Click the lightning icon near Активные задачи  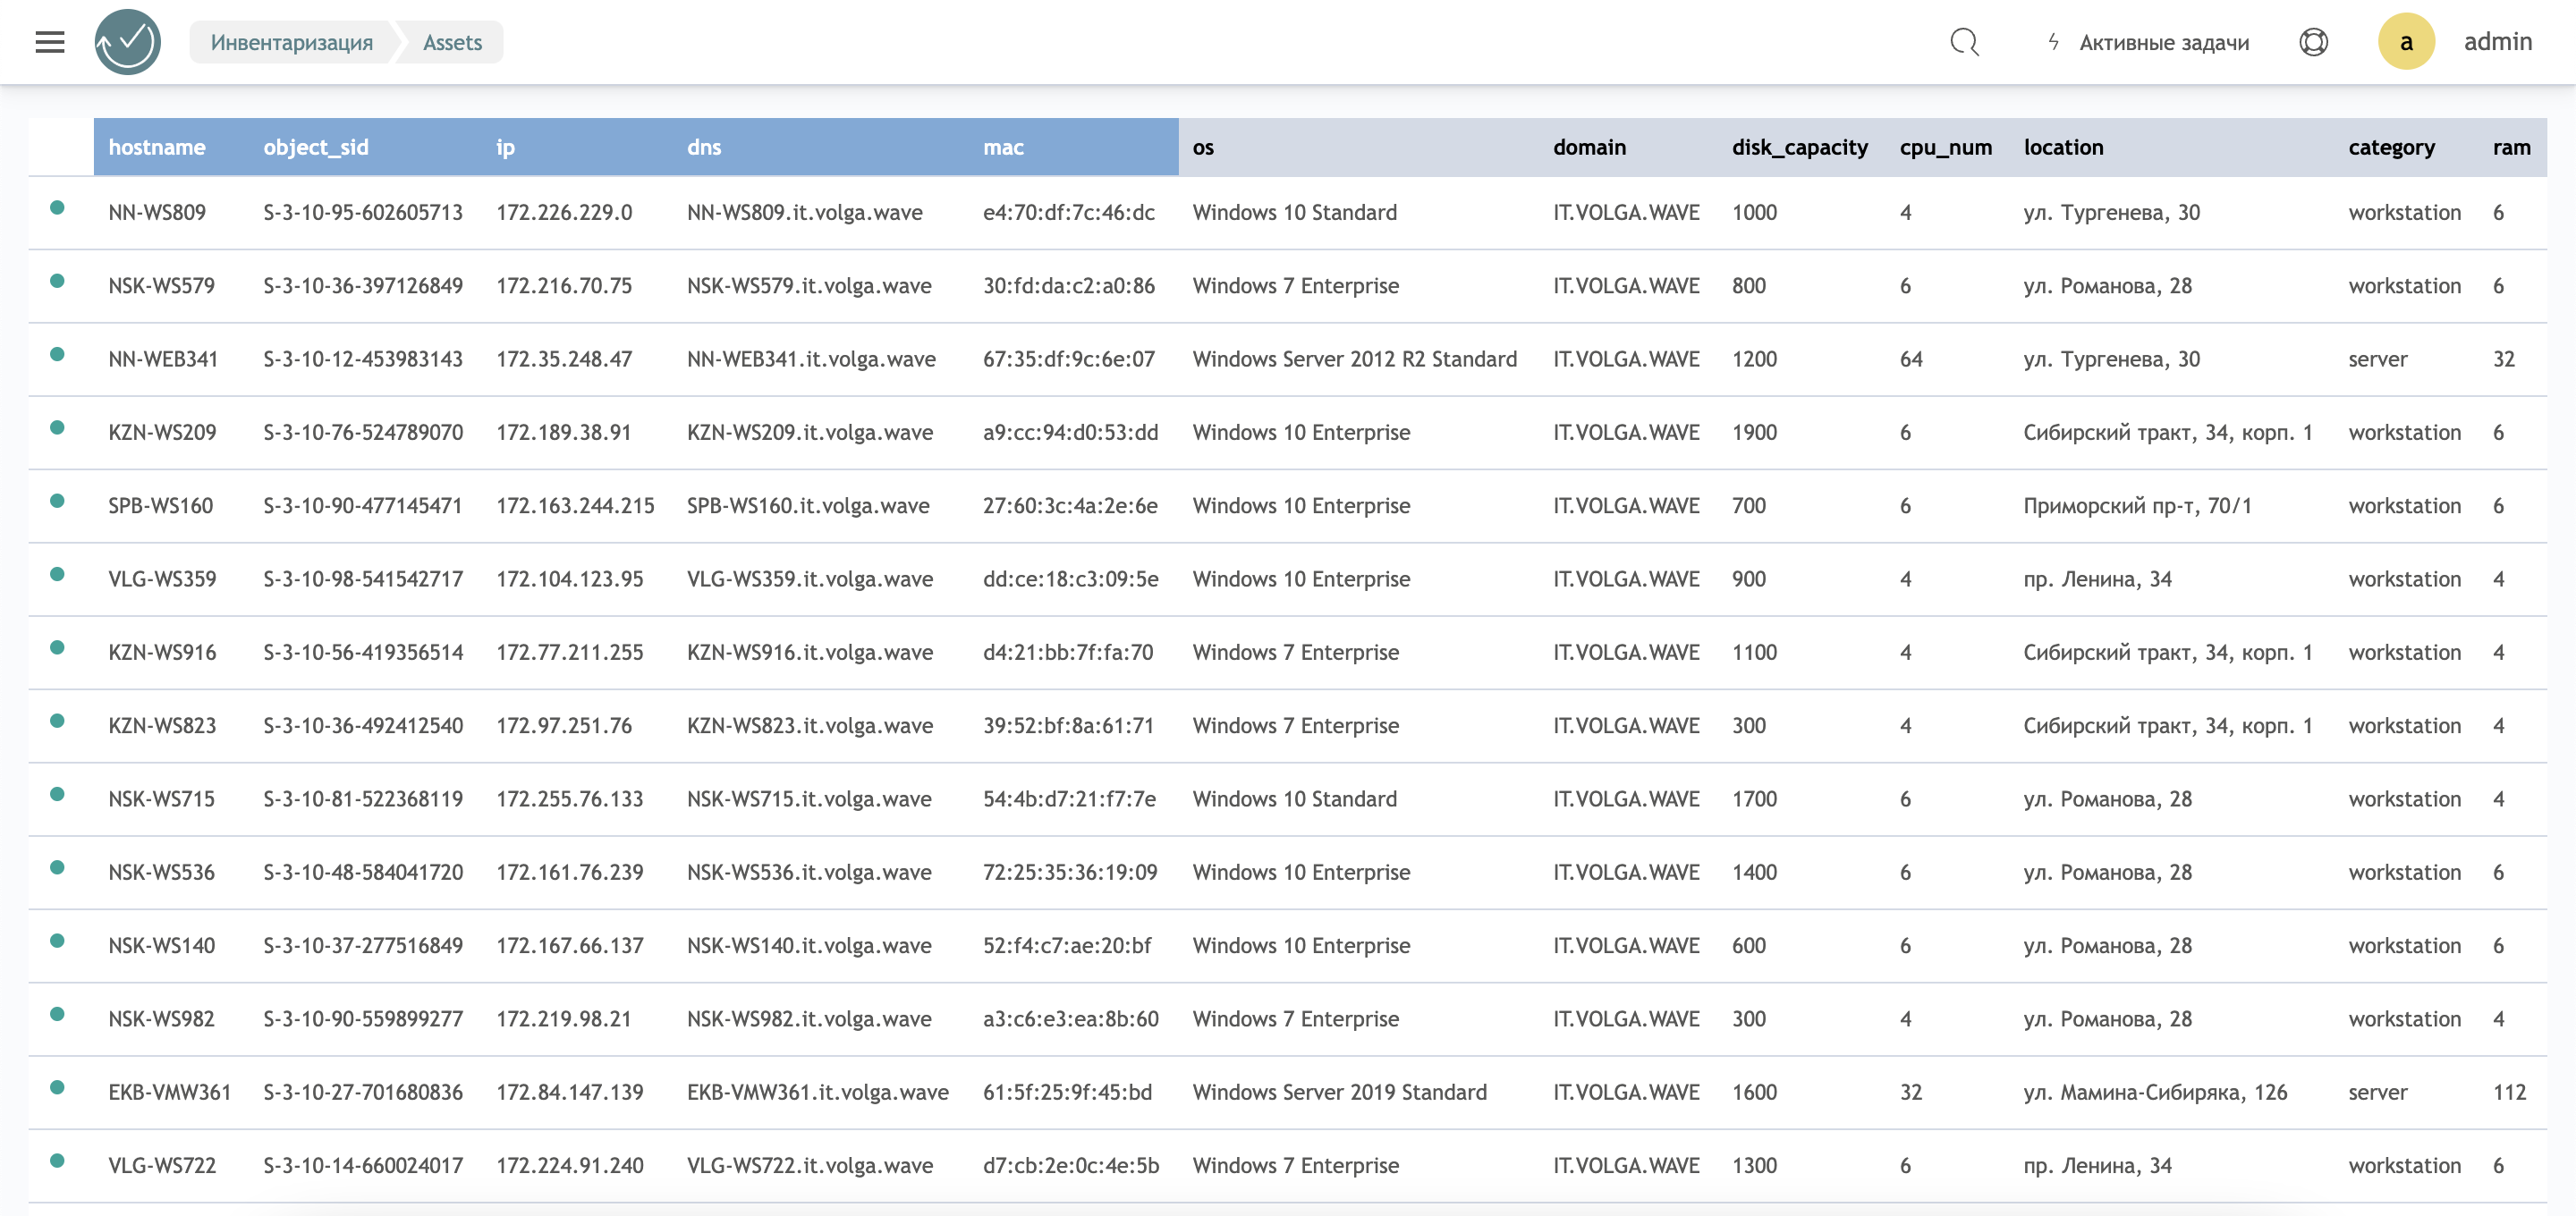(x=2053, y=42)
